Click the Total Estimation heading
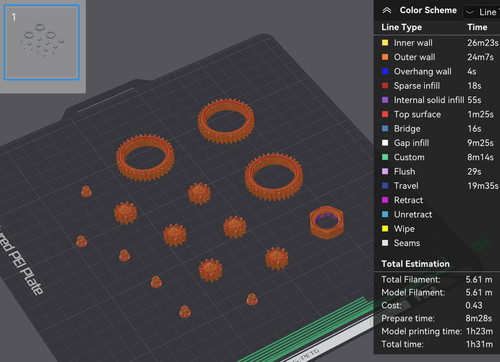 tap(415, 264)
